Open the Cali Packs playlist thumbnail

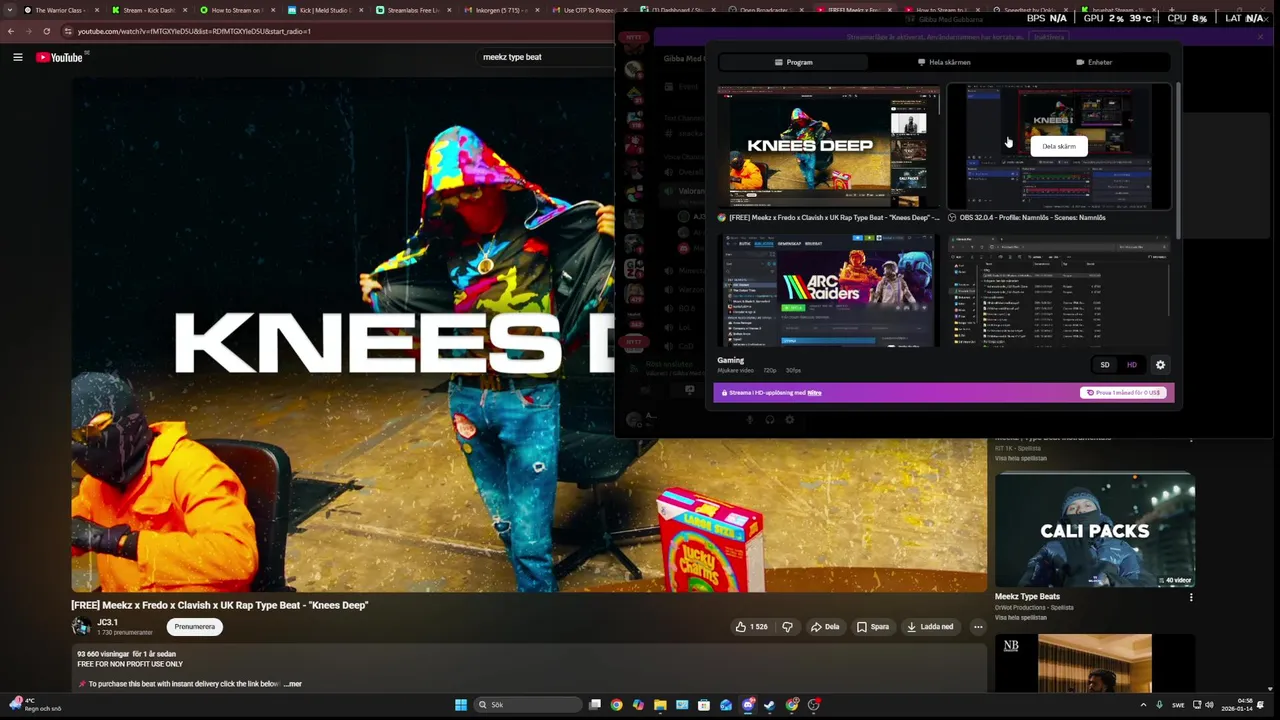point(1095,529)
